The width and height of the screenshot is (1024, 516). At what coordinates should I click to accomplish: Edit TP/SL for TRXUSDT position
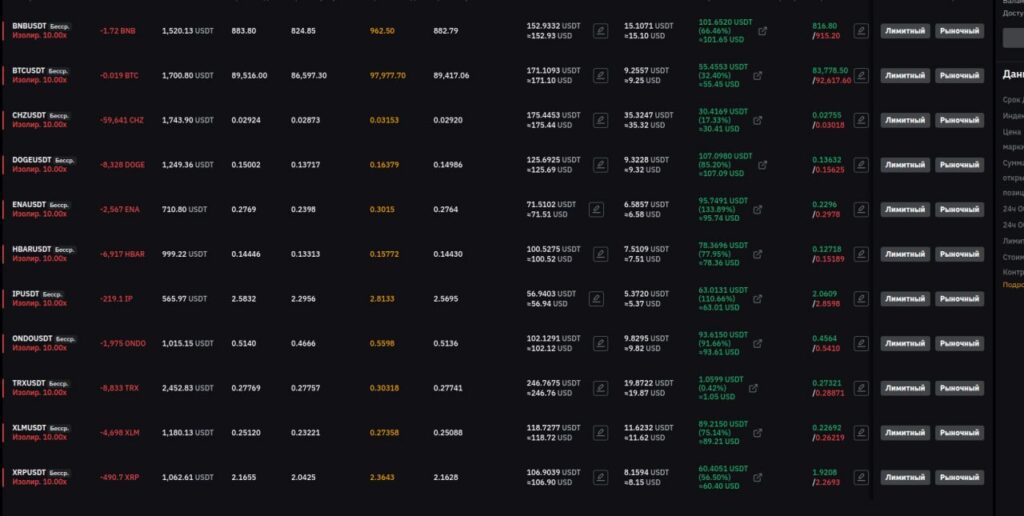coord(861,388)
